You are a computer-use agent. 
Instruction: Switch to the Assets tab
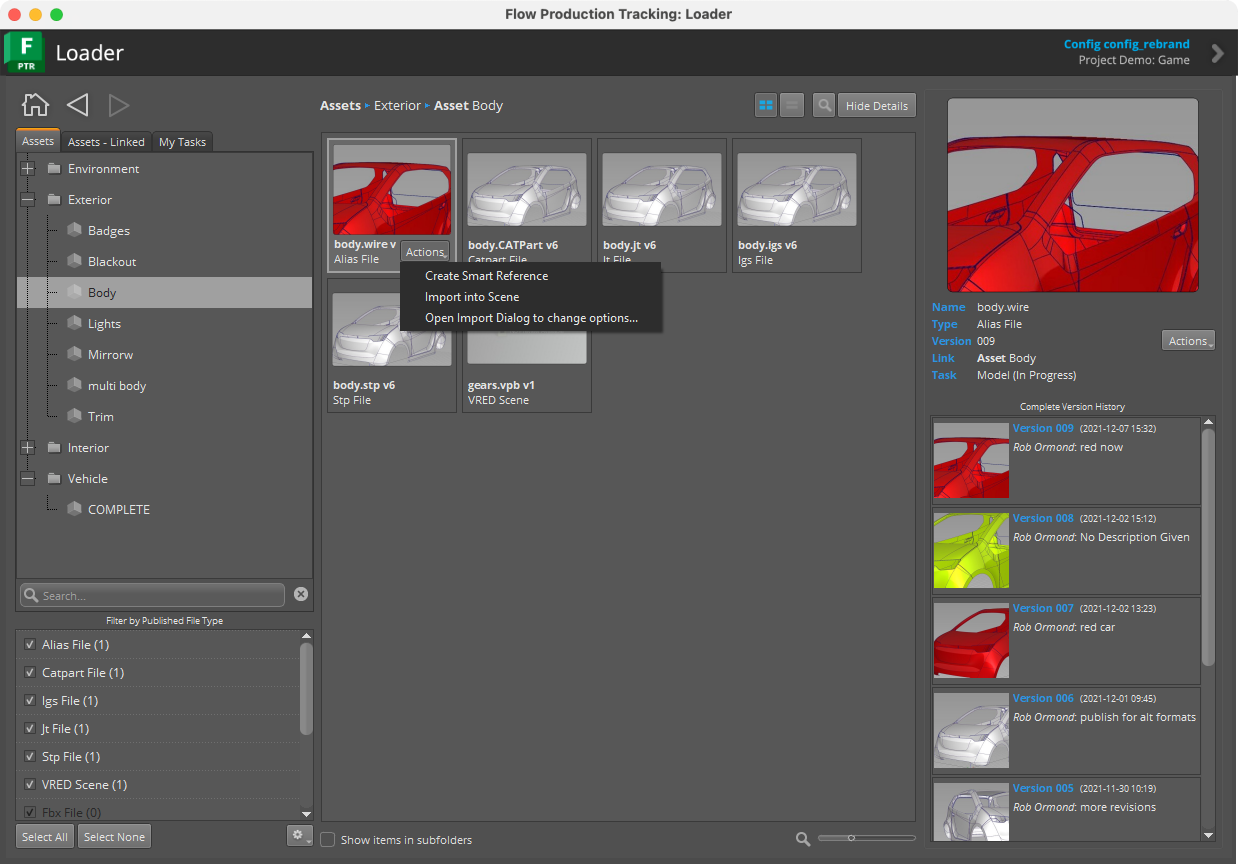click(x=38, y=141)
